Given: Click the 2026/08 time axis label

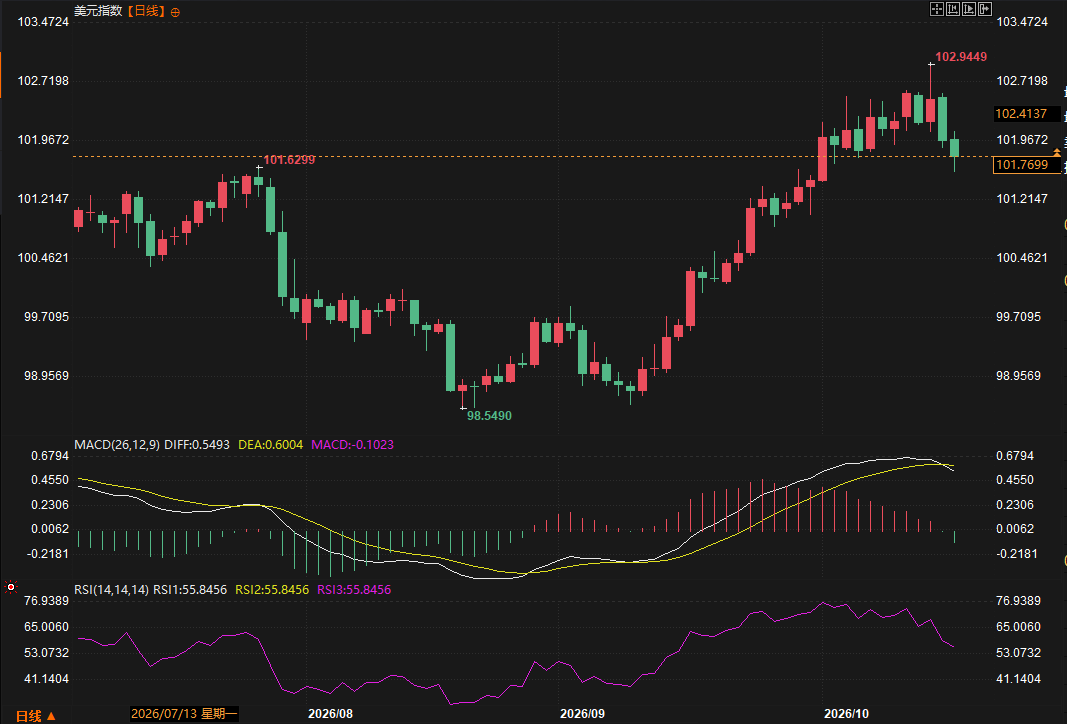Looking at the screenshot, I should [331, 713].
